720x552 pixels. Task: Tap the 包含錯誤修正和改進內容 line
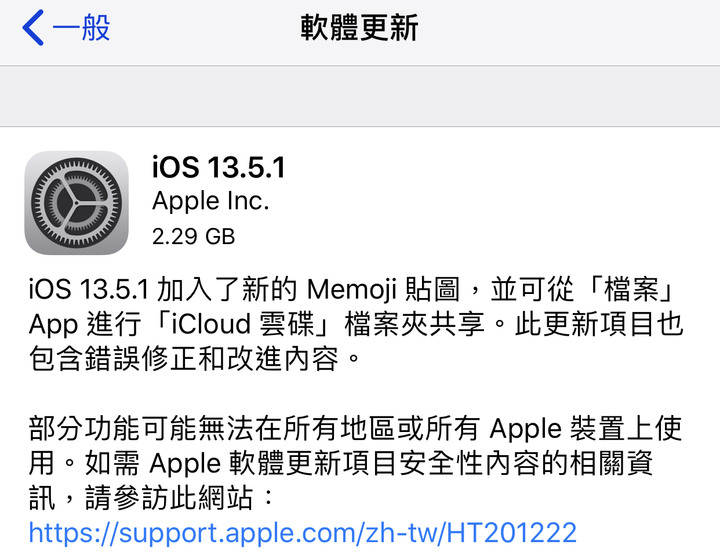coord(194,359)
